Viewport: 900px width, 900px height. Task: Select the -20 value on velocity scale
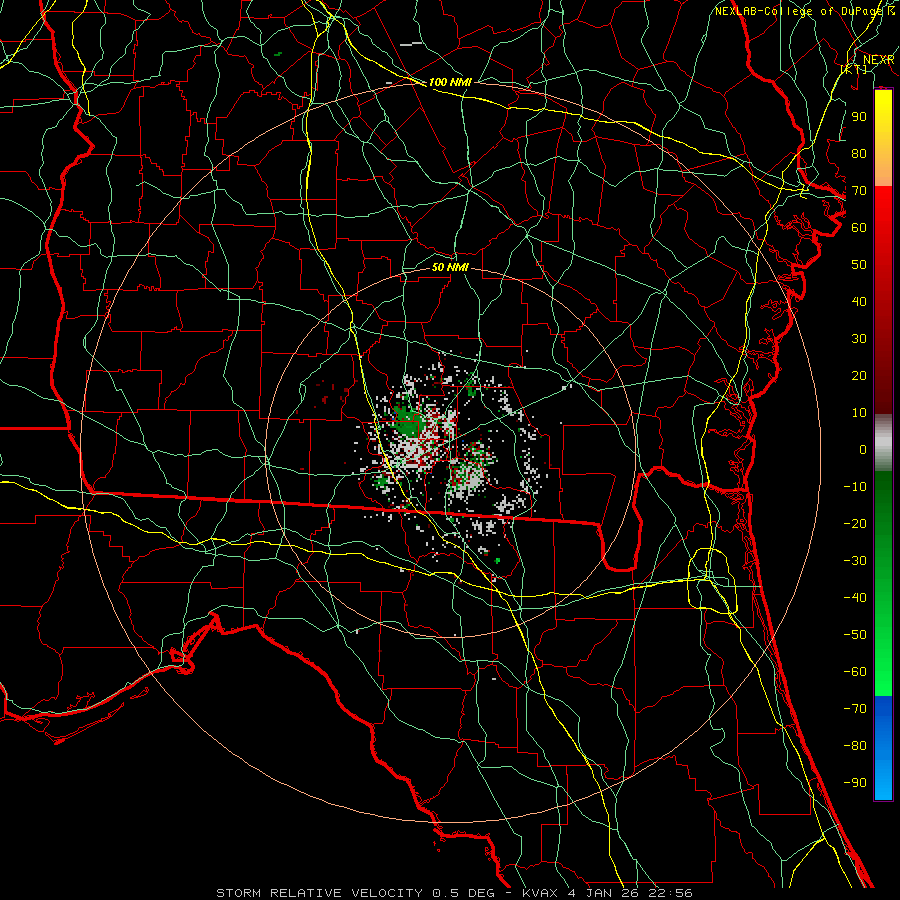pos(855,523)
